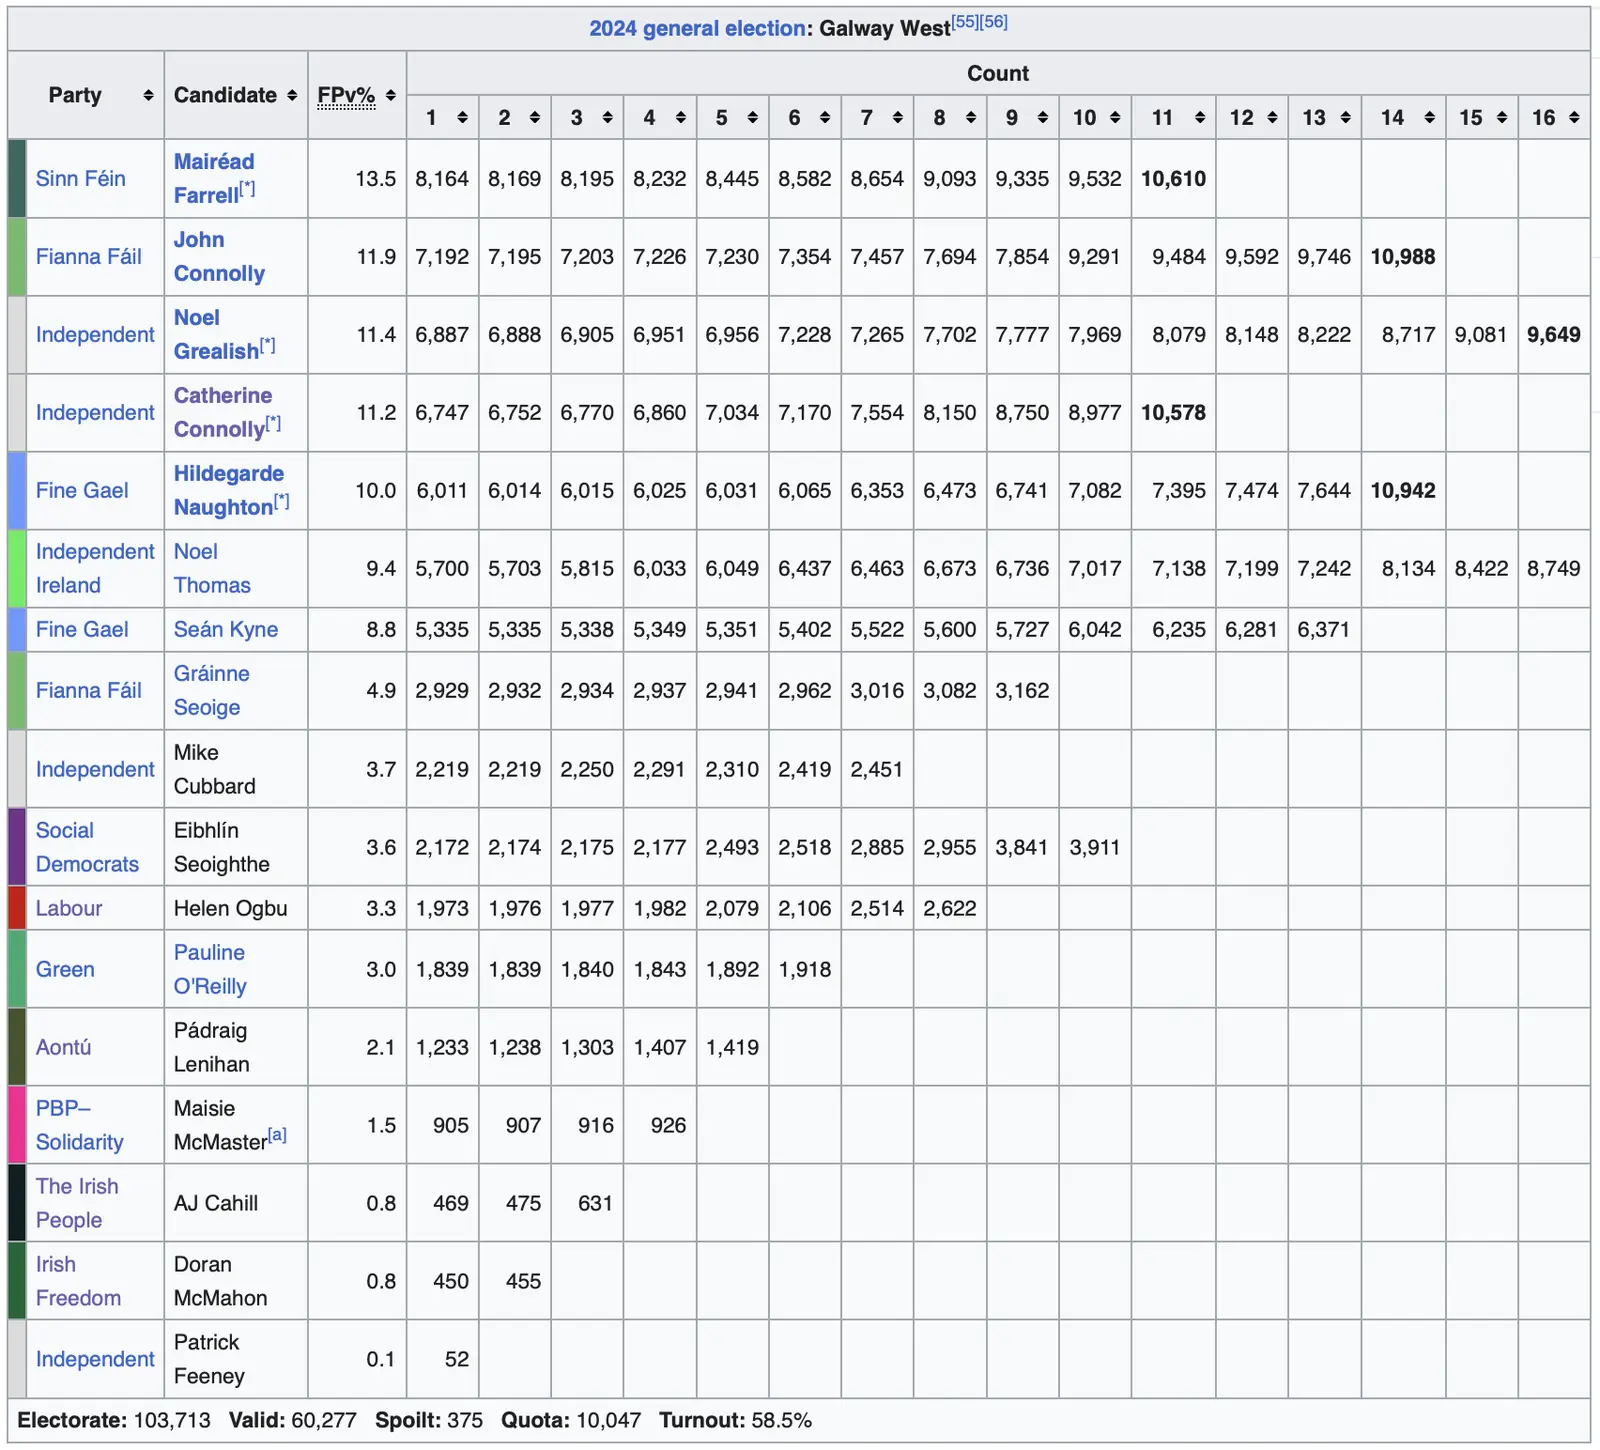The width and height of the screenshot is (1600, 1450).
Task: Open Catherine Connolly's candidate link
Action: coord(222,396)
